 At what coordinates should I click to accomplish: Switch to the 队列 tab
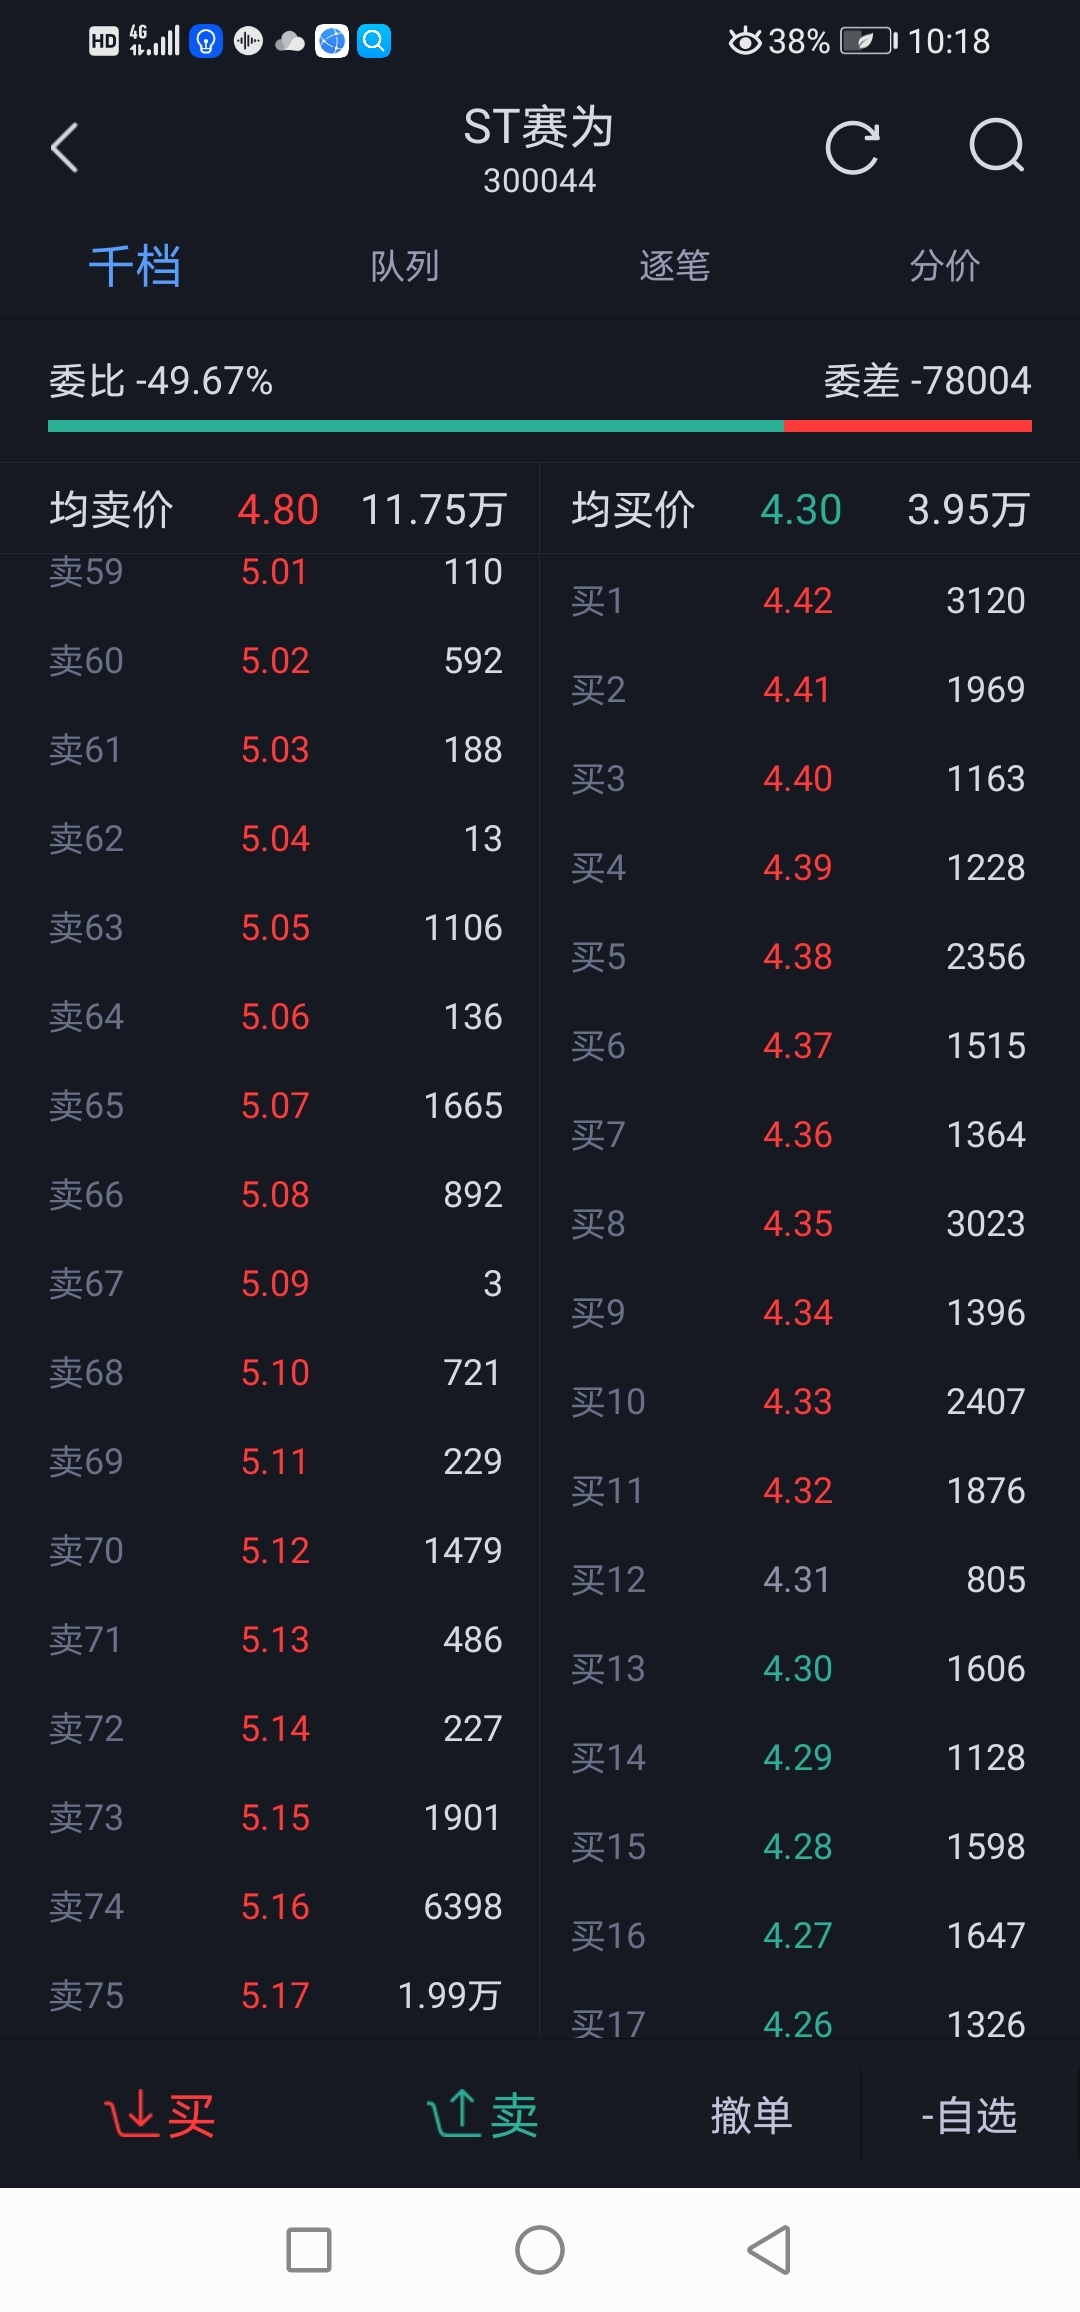pyautogui.click(x=405, y=266)
